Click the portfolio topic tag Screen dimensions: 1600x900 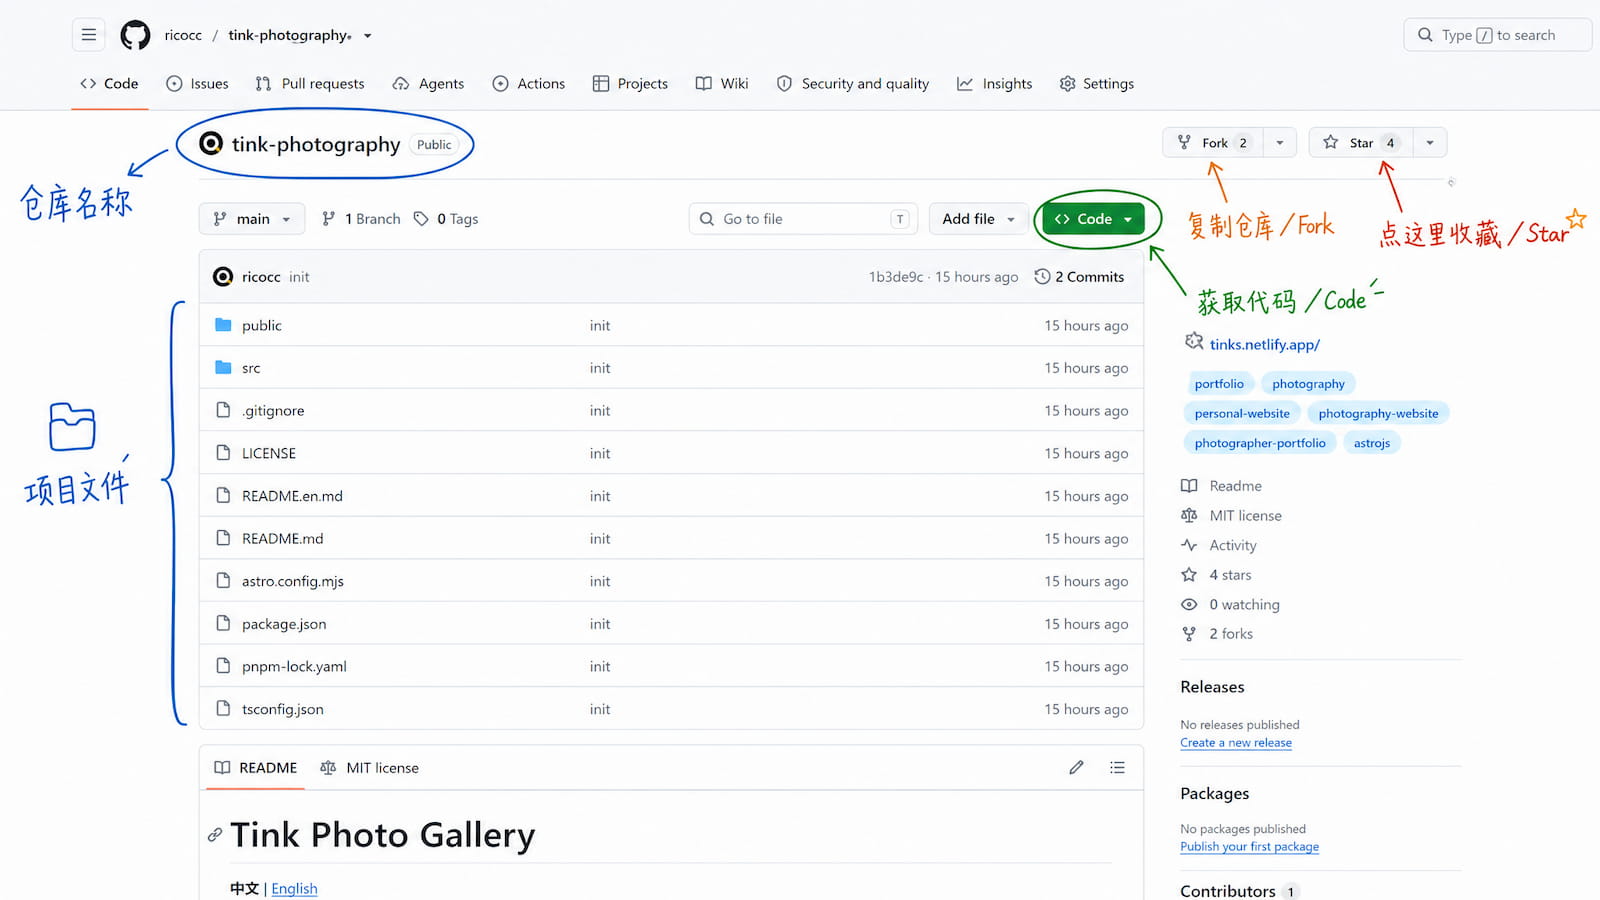coord(1219,384)
